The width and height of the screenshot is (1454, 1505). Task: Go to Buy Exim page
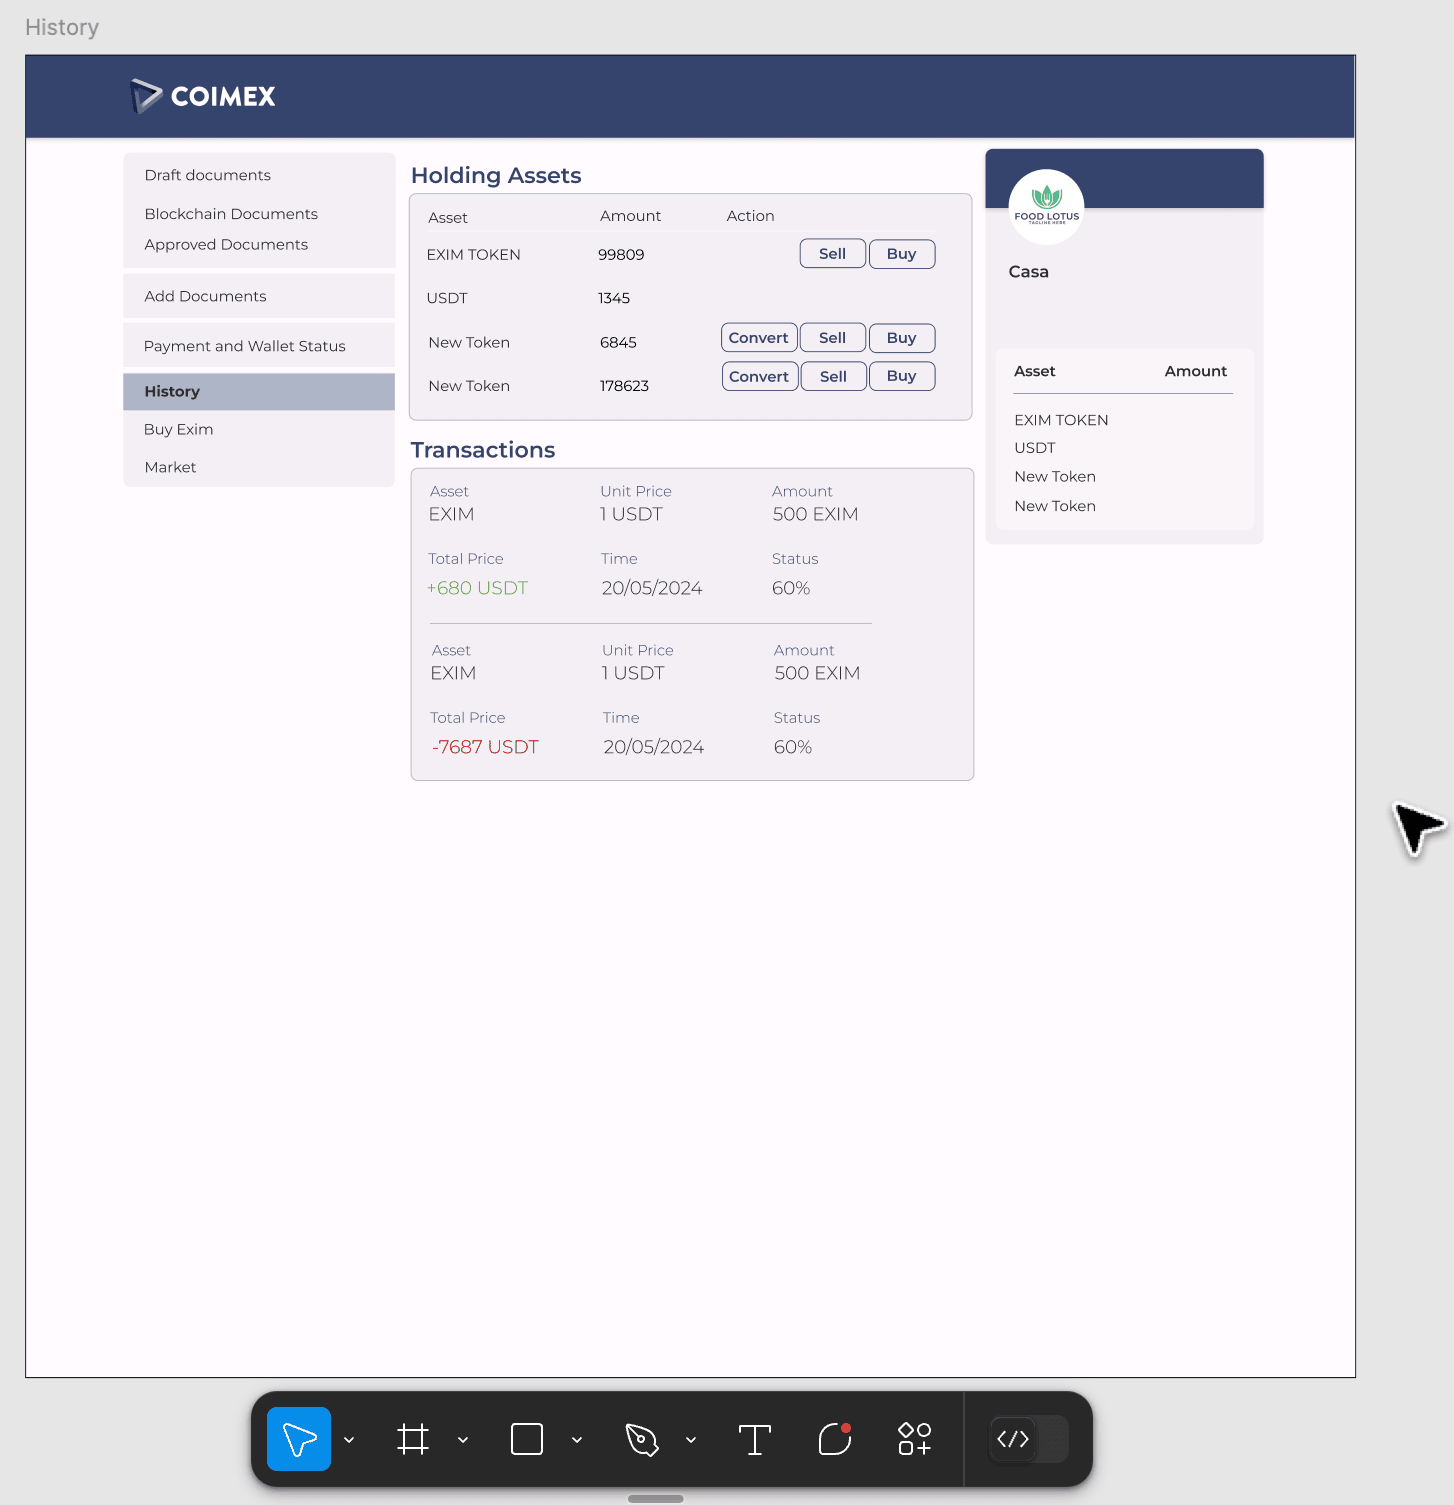pyautogui.click(x=178, y=429)
